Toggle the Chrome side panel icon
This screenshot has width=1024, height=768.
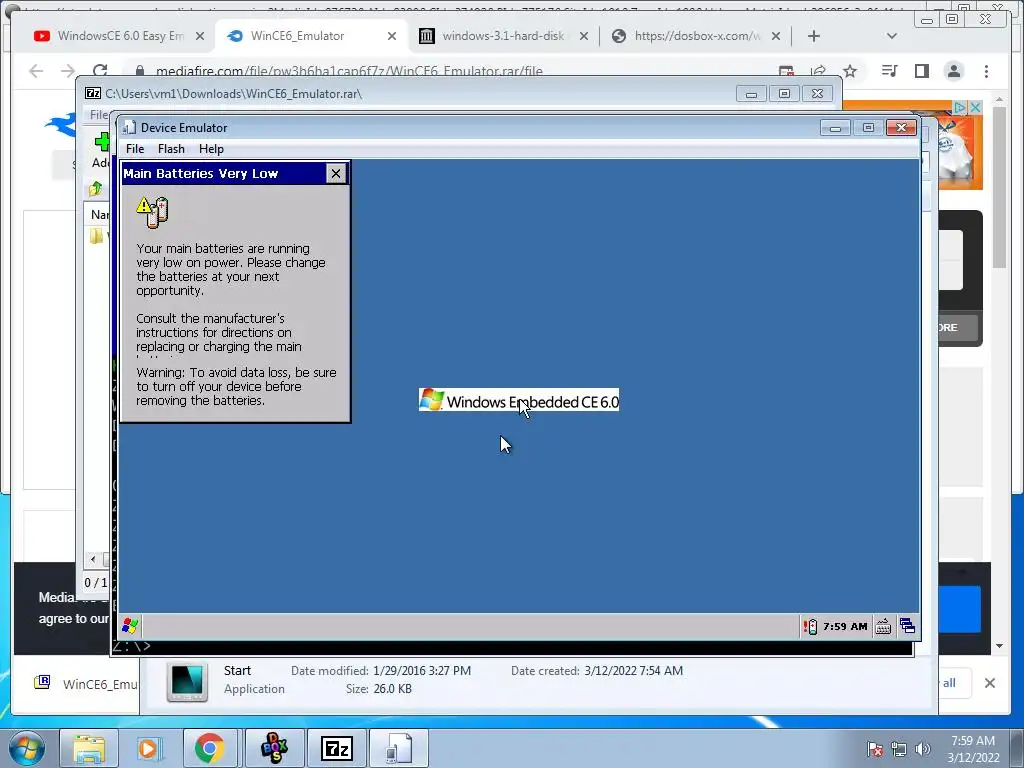point(921,71)
